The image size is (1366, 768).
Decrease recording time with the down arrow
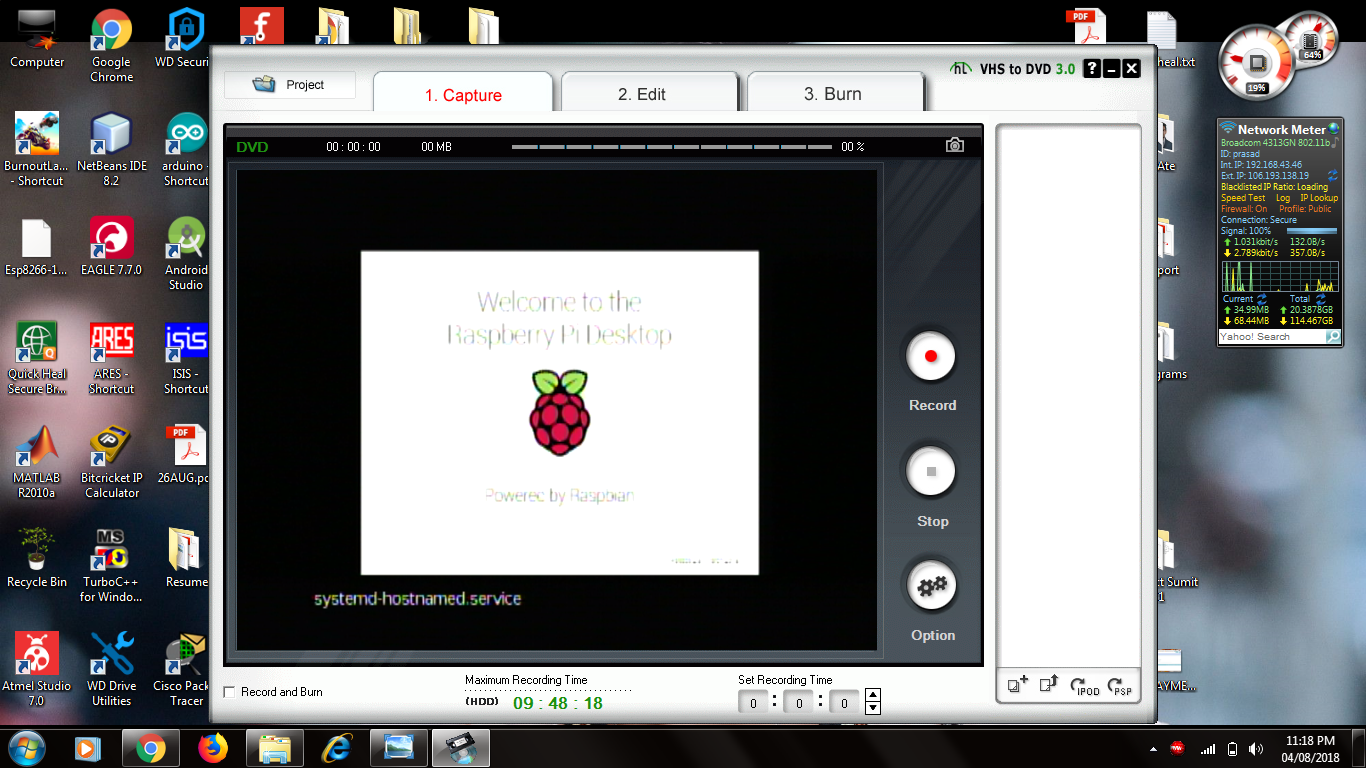(873, 708)
